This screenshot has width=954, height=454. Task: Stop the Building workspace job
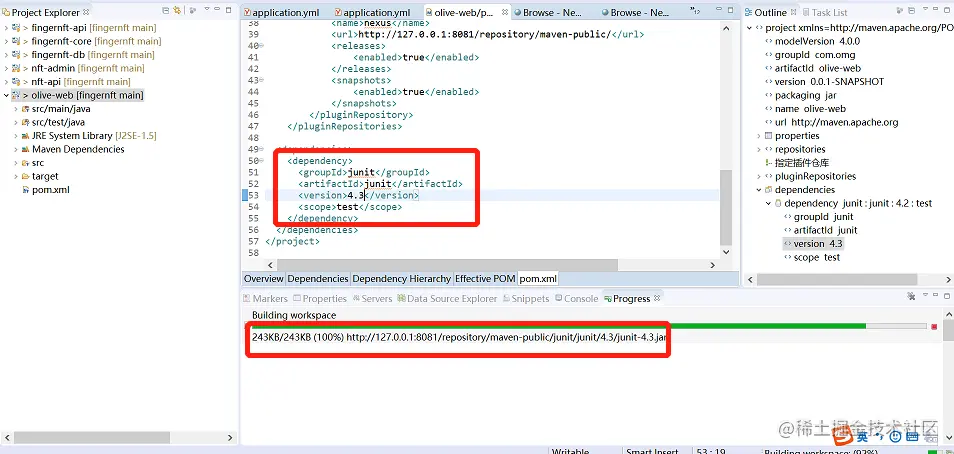[934, 327]
